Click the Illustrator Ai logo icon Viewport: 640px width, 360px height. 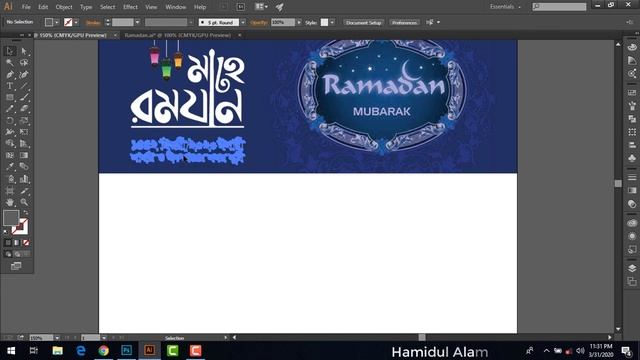tap(8, 7)
